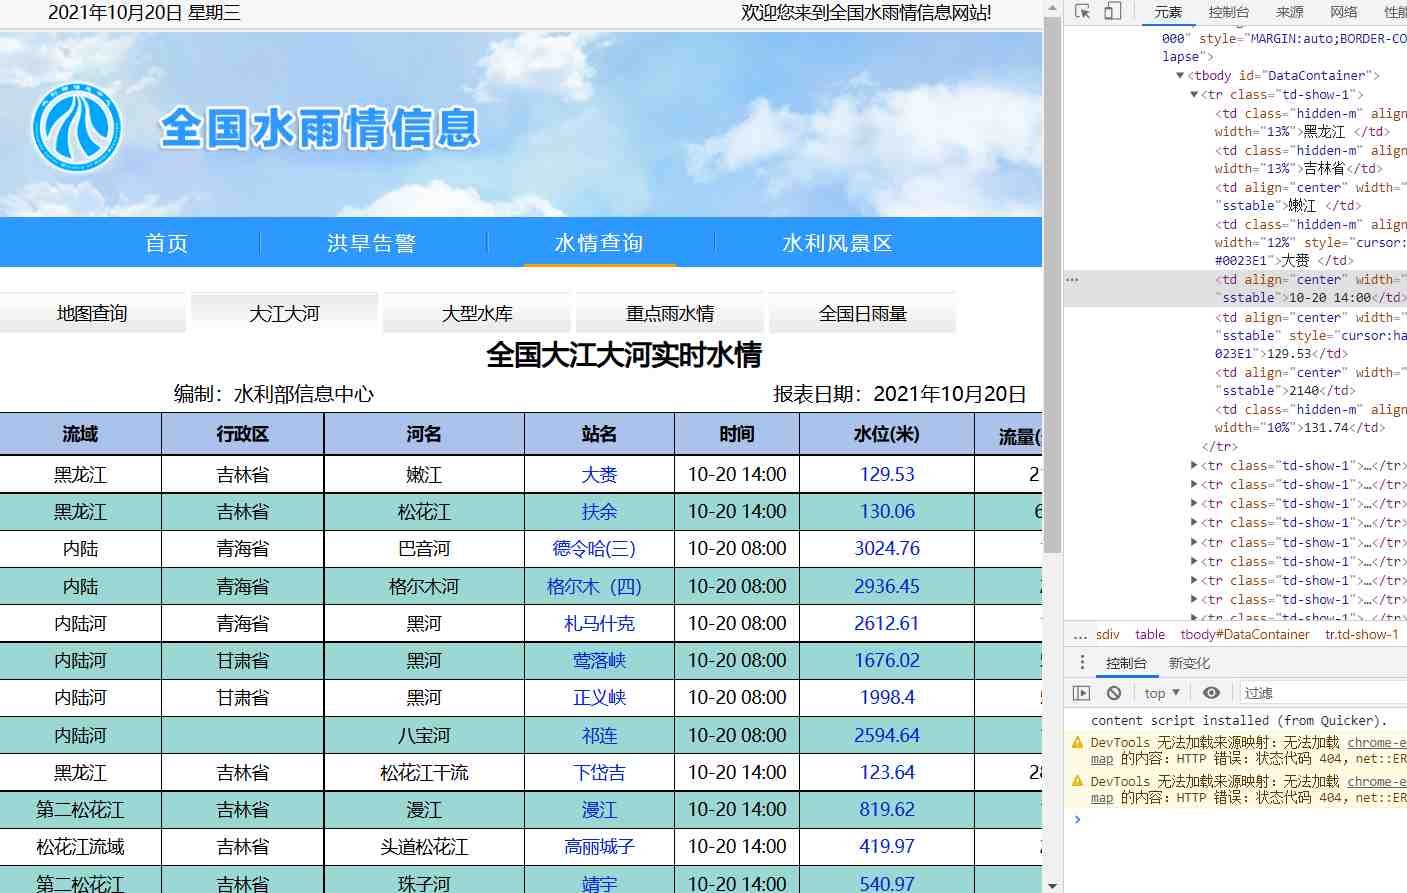This screenshot has height=893, width=1407.
Task: Click the 水位(米) column header
Action: pos(887,434)
